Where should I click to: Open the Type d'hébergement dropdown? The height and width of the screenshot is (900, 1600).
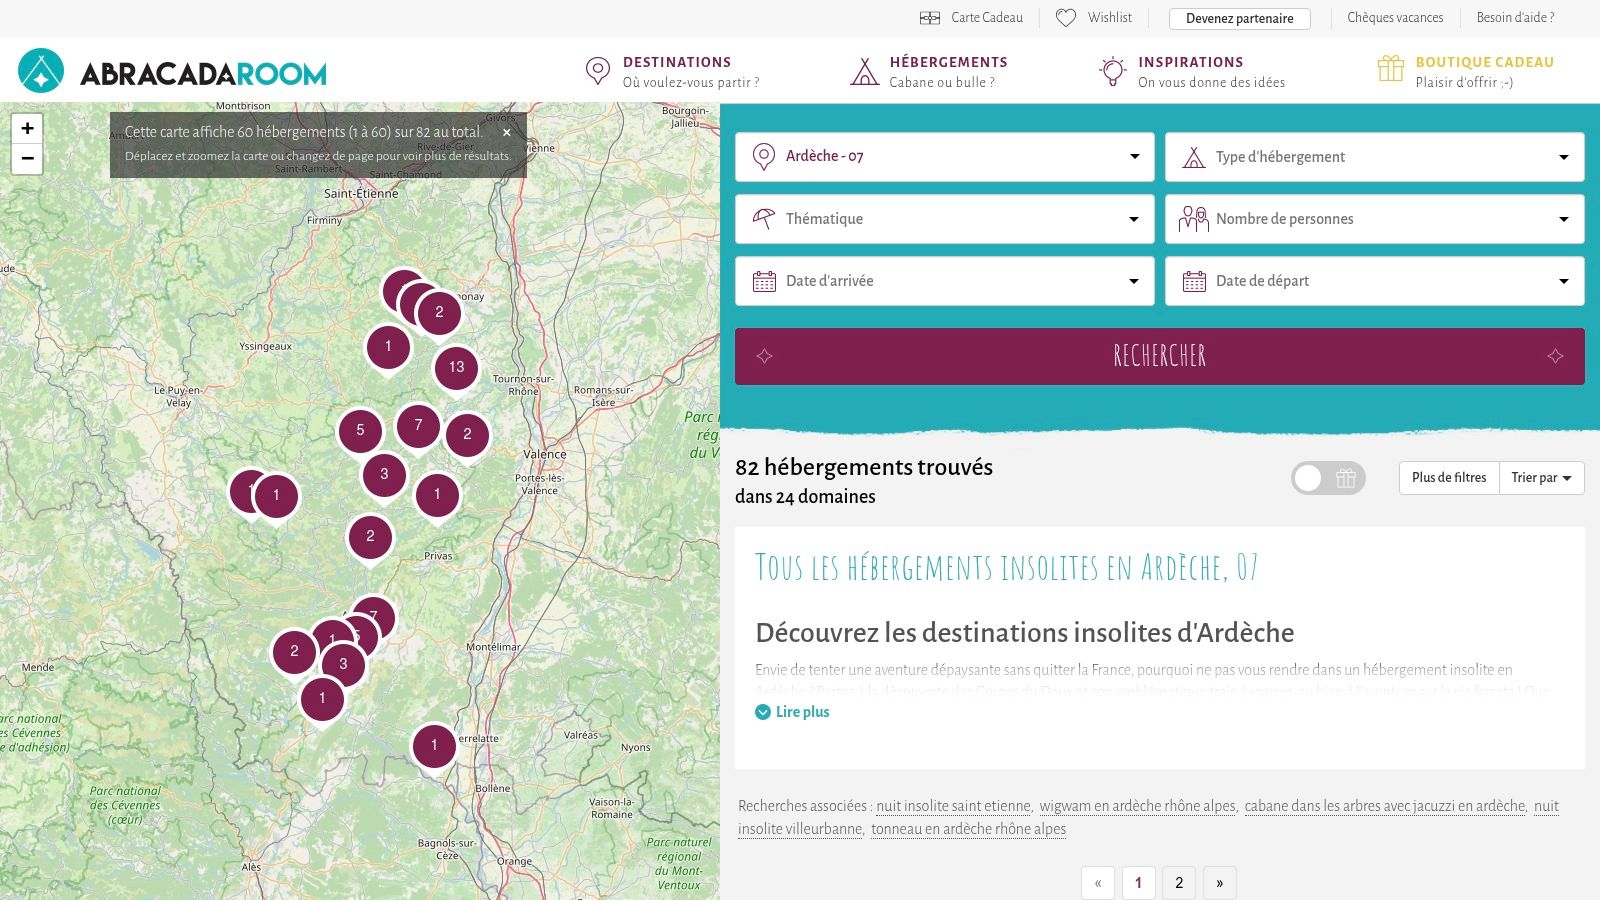click(1374, 157)
